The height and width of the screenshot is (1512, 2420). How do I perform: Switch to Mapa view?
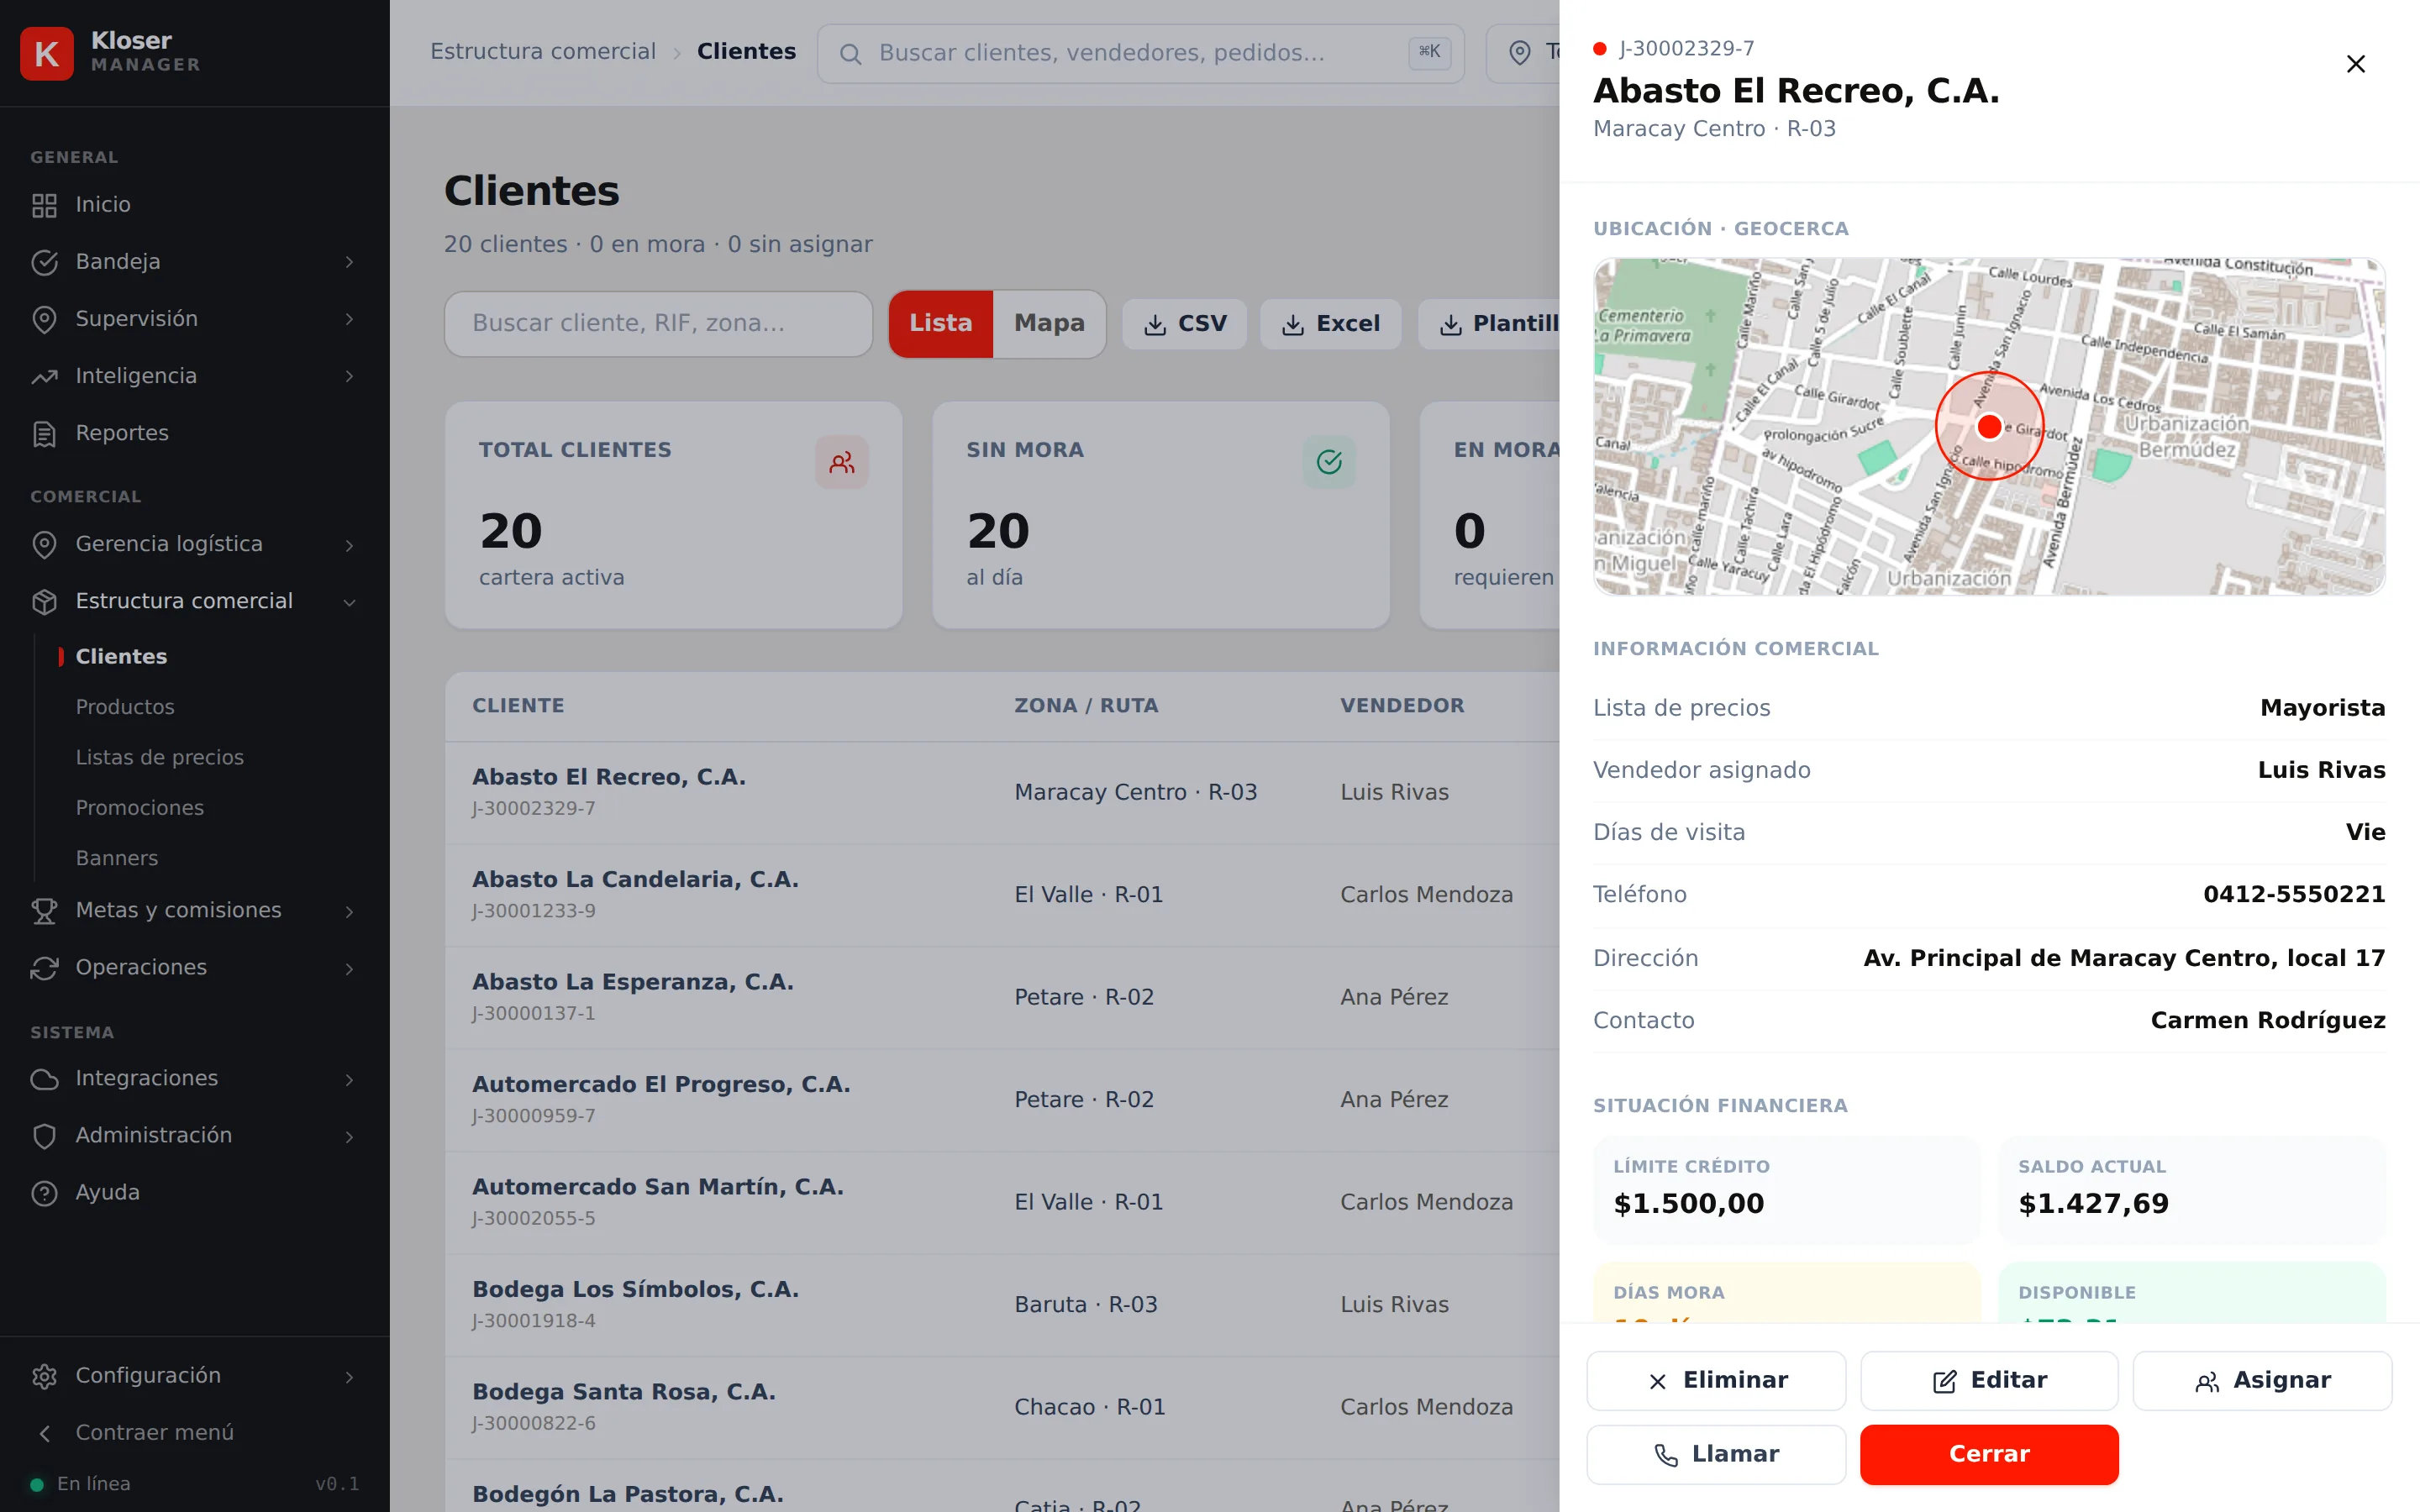[1049, 323]
